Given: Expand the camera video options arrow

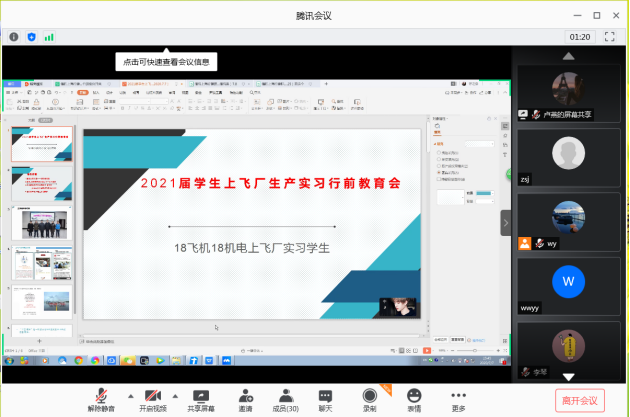Looking at the screenshot, I should click(x=176, y=395).
